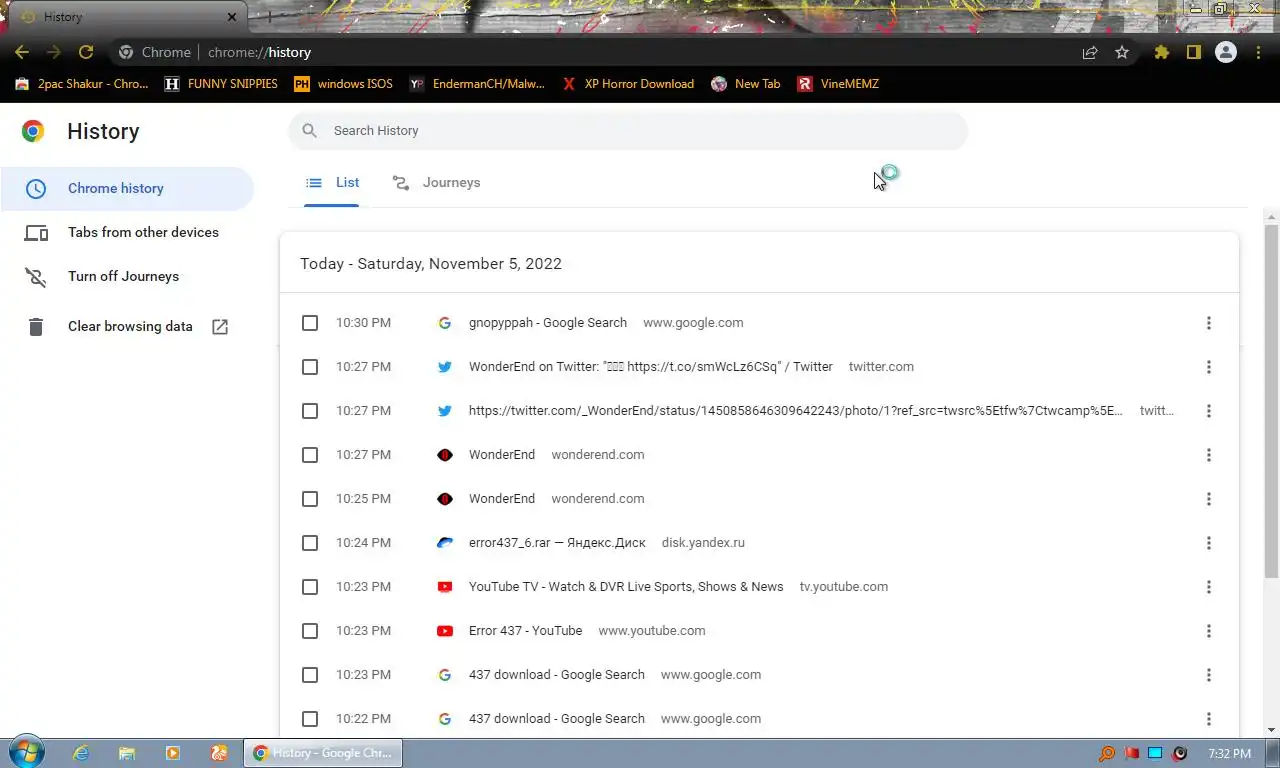The height and width of the screenshot is (768, 1280).
Task: Select Turn off Journeys
Action: click(x=127, y=276)
